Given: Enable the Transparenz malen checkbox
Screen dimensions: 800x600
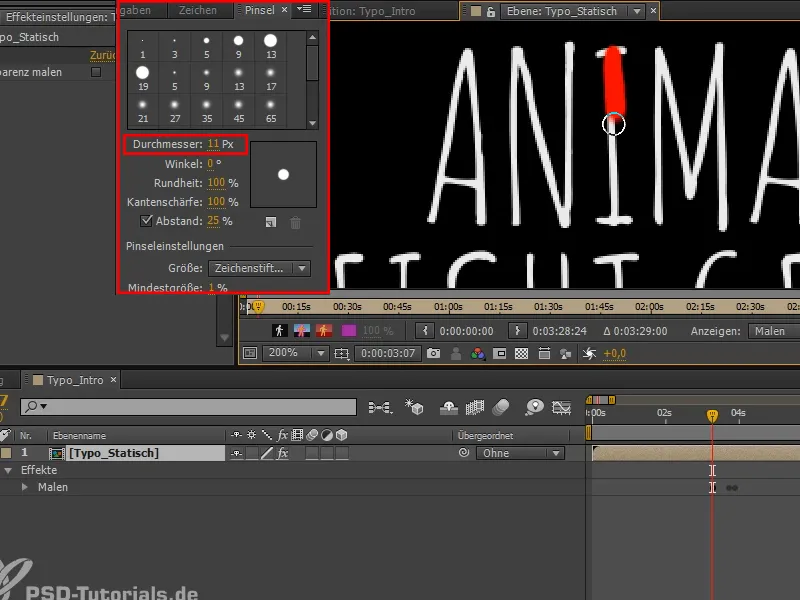Looking at the screenshot, I should (x=95, y=72).
